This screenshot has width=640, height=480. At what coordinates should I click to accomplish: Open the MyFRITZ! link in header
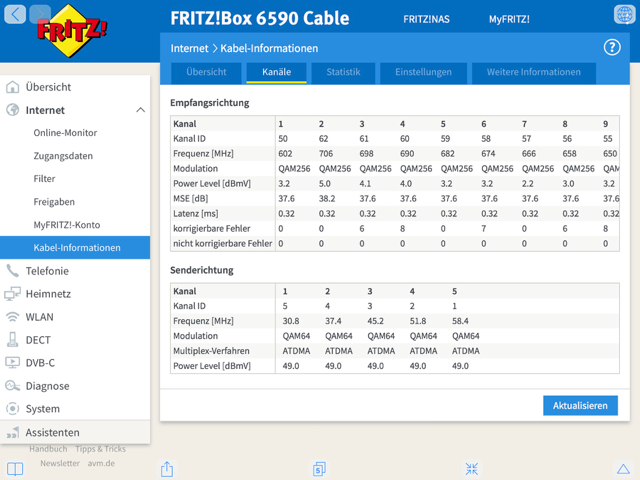point(509,19)
